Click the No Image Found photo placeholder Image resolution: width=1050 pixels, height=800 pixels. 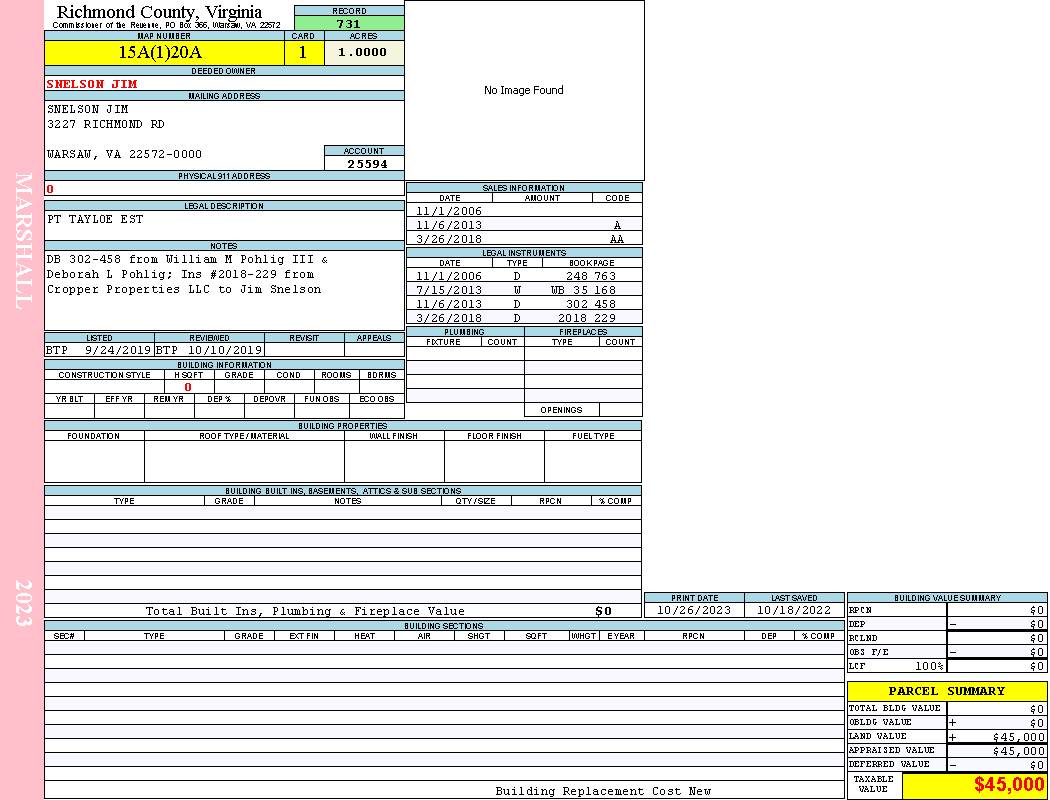pos(523,90)
